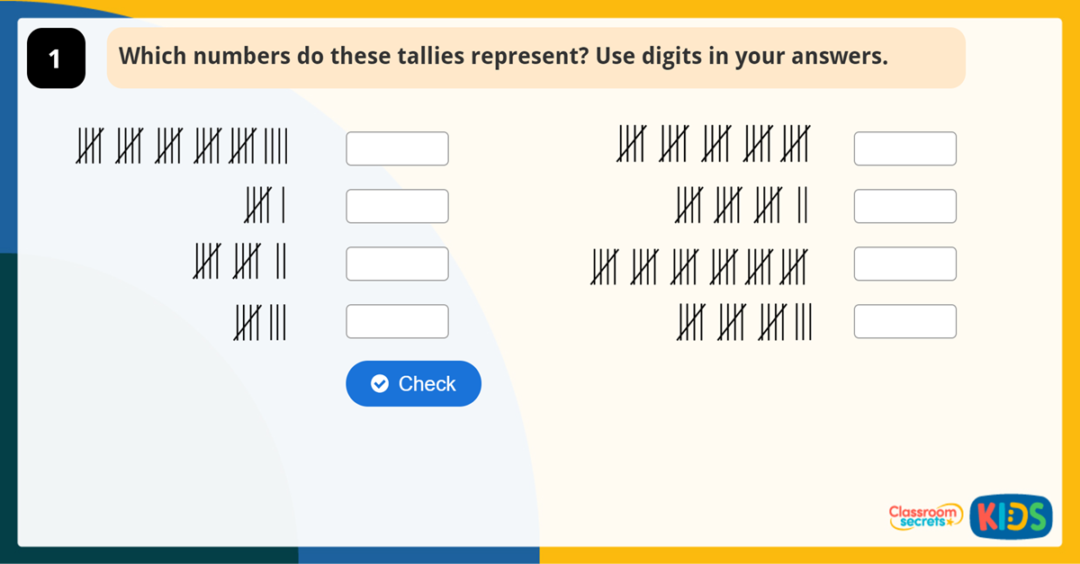Click the tally marks showing twelve
This screenshot has width=1080, height=564.
click(240, 264)
